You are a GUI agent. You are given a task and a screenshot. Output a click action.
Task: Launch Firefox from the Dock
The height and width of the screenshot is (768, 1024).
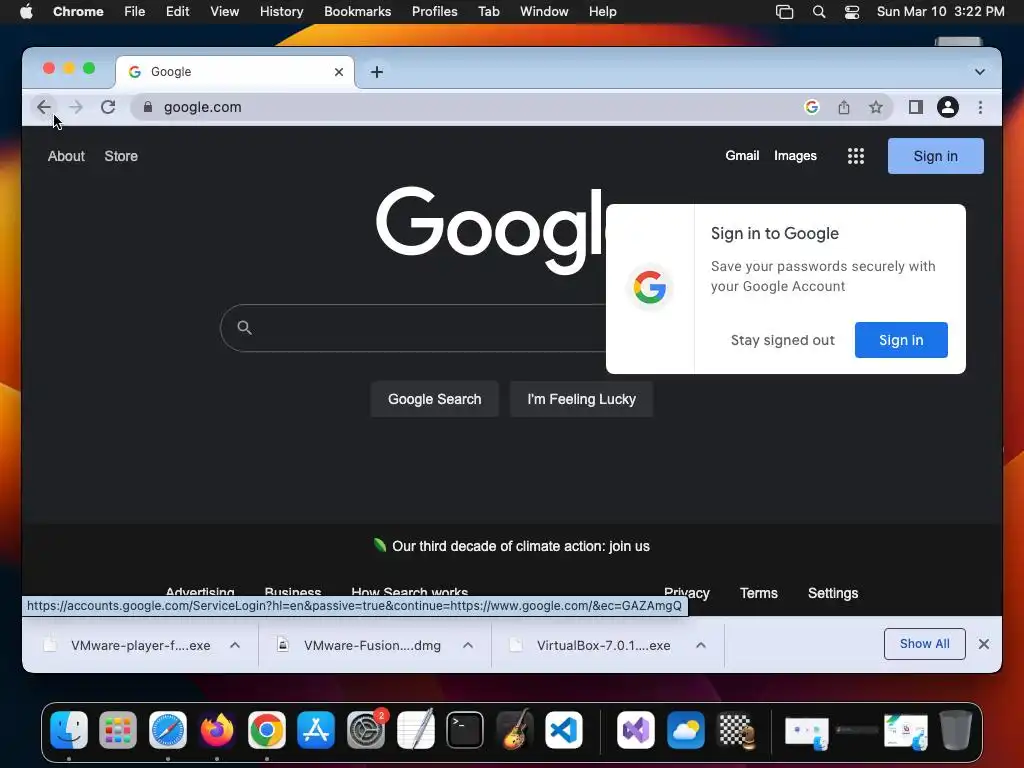pos(217,729)
